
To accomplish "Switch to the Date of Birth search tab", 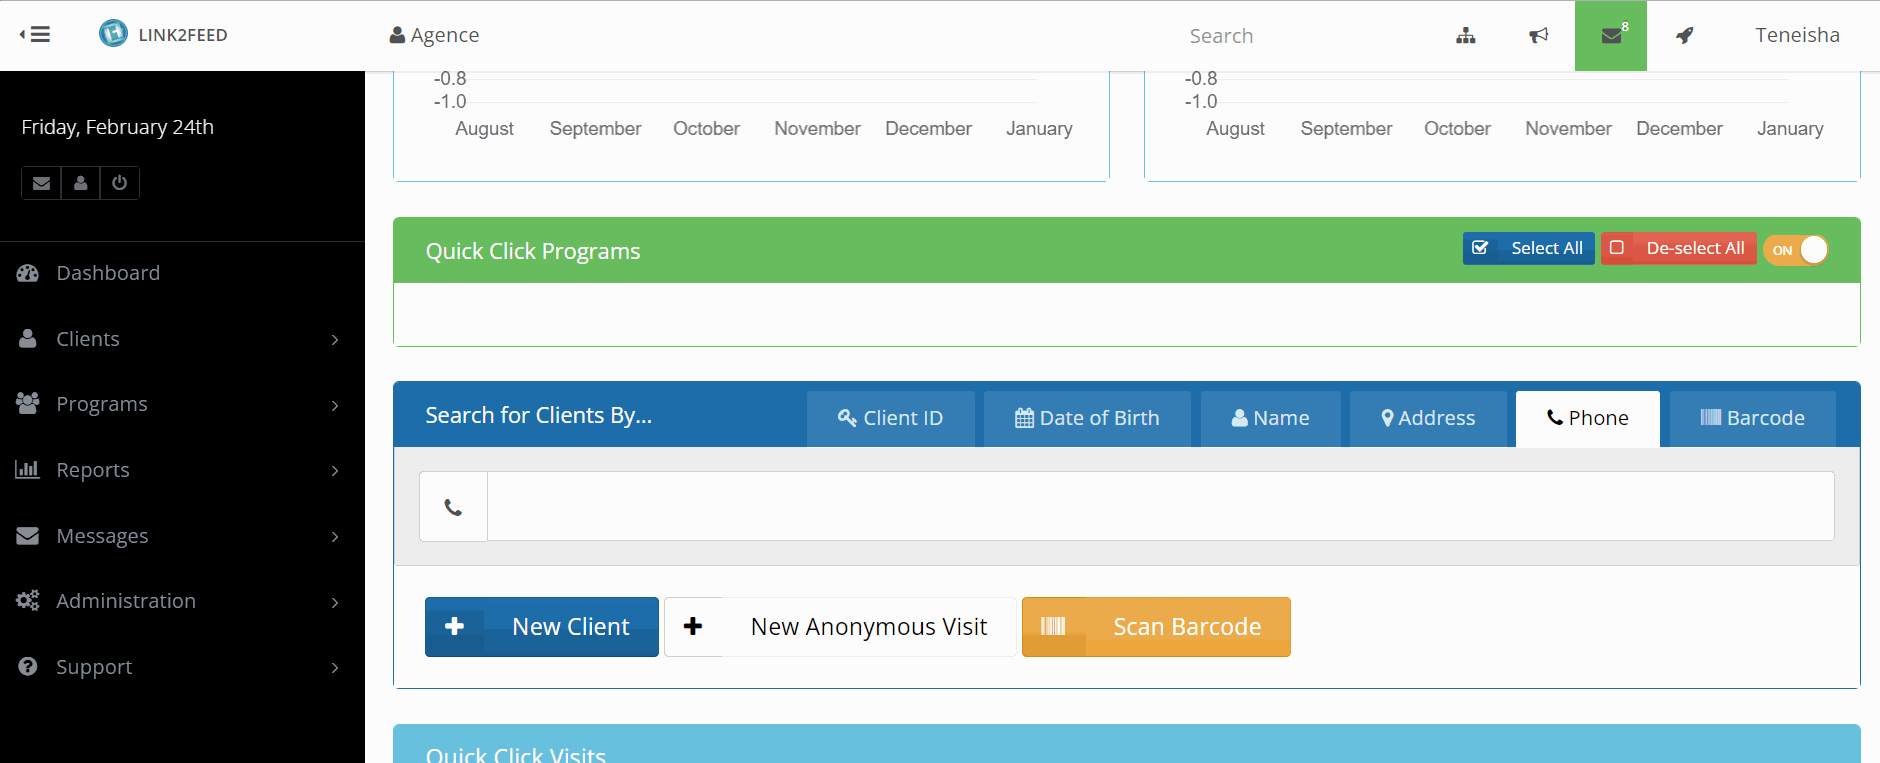I will pos(1087,418).
